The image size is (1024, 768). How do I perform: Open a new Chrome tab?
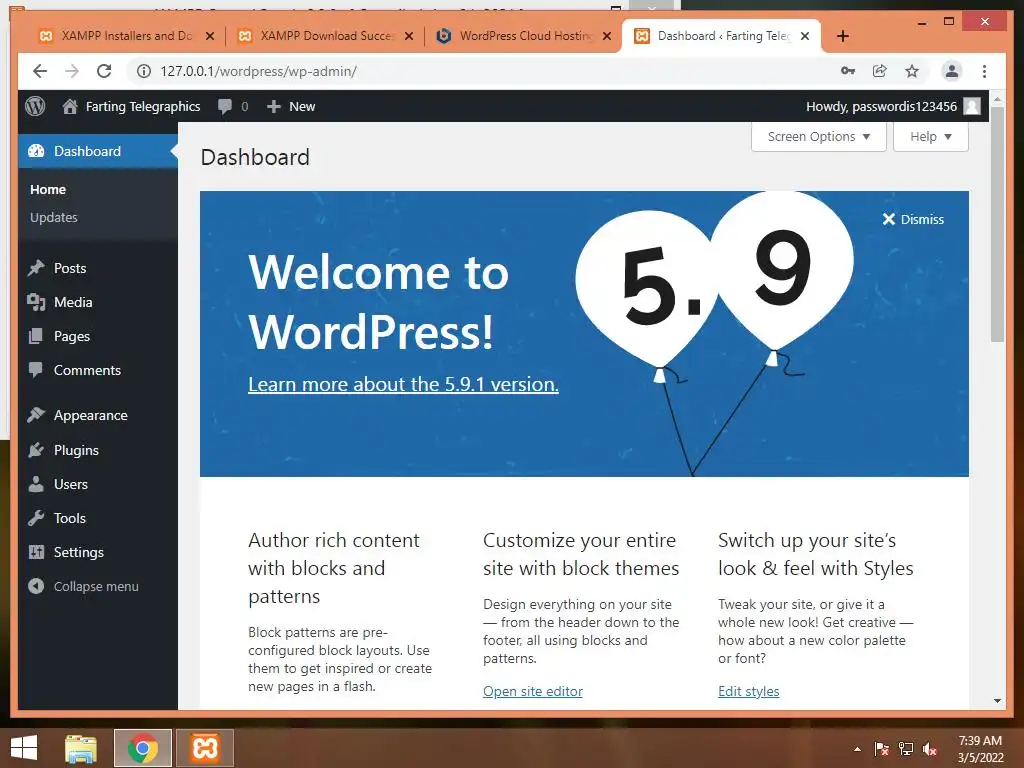(842, 36)
